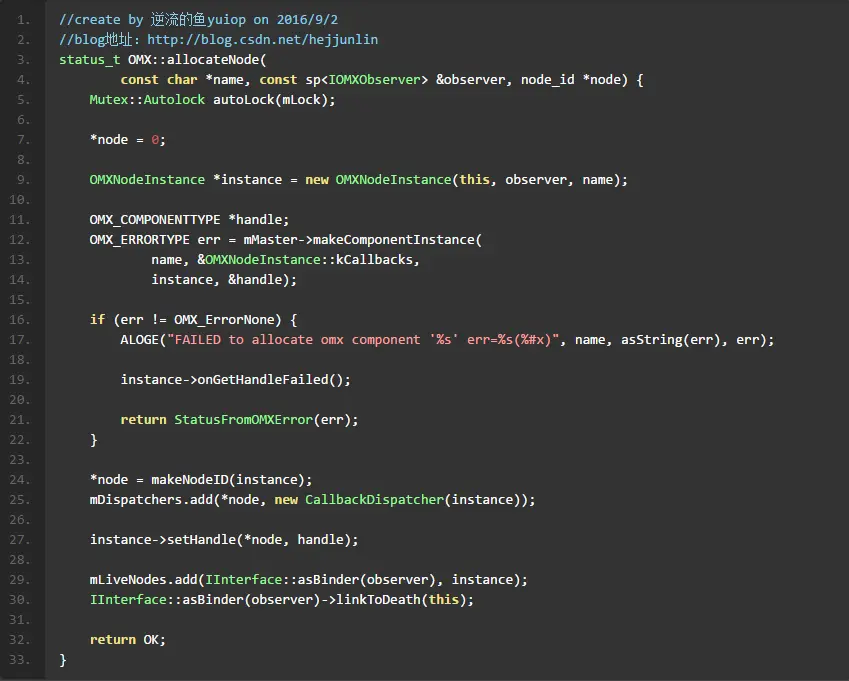Click '&handle);' on line 14
The height and width of the screenshot is (681, 849).
[x=263, y=280]
